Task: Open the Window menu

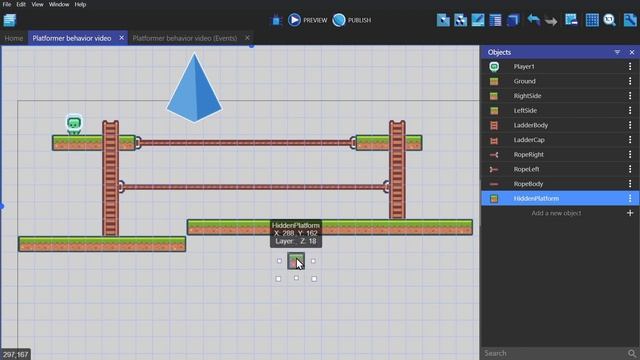Action: pos(59,4)
